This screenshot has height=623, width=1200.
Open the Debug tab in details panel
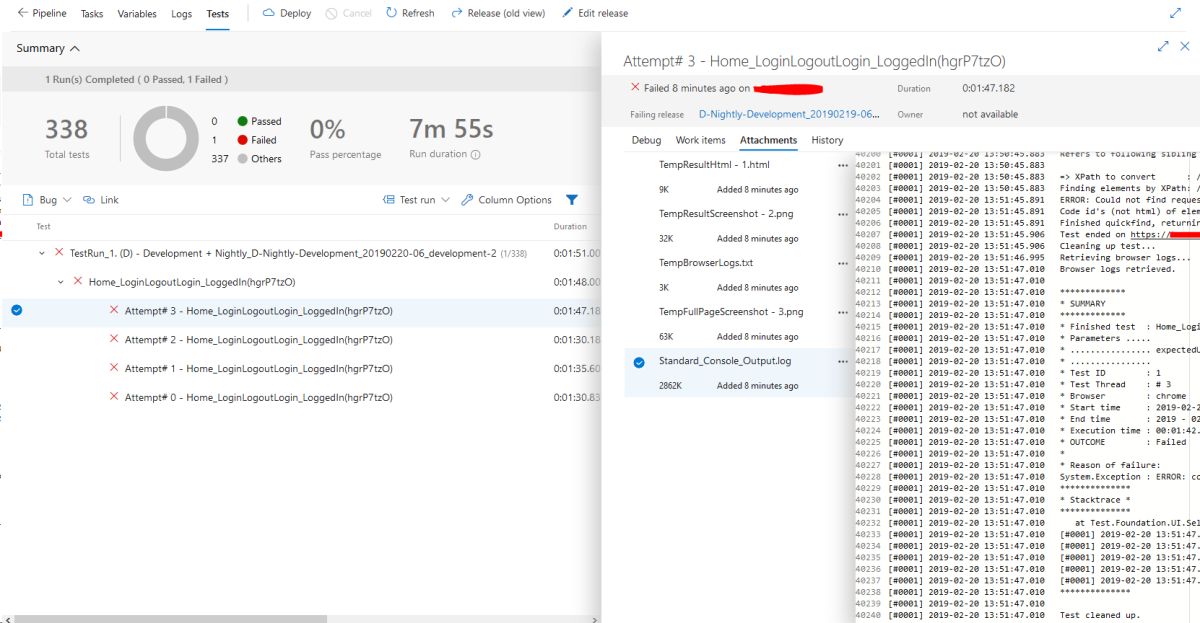tap(646, 140)
